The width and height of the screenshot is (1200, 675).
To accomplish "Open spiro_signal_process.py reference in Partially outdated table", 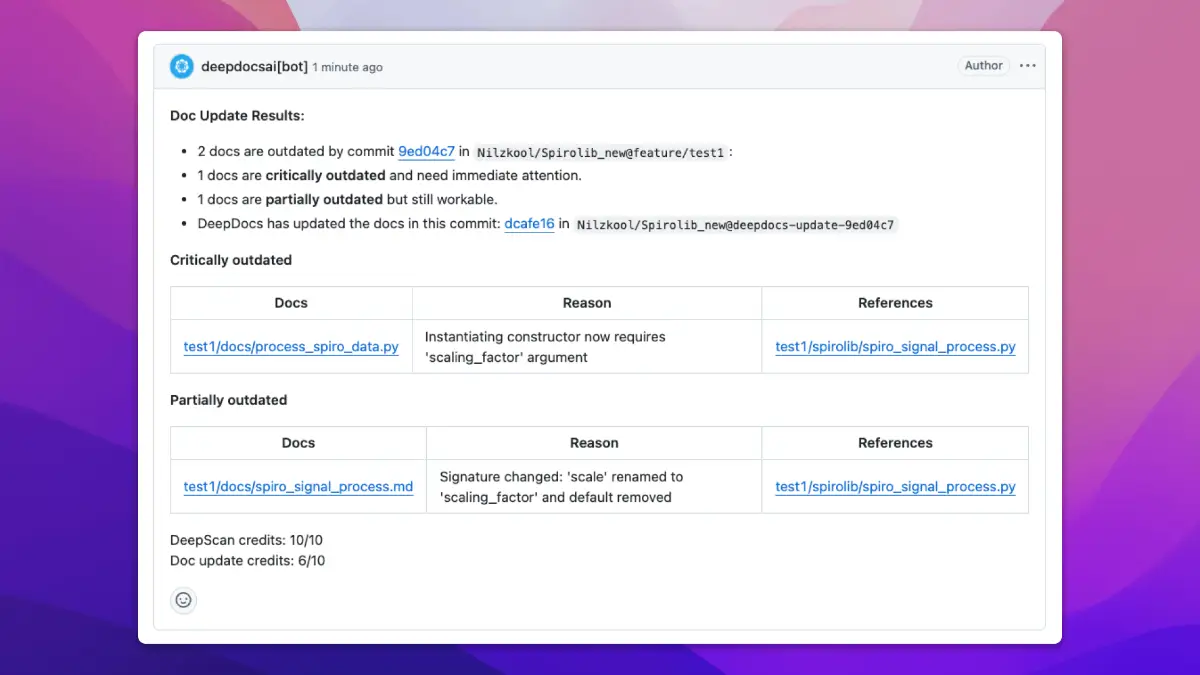I will point(895,487).
